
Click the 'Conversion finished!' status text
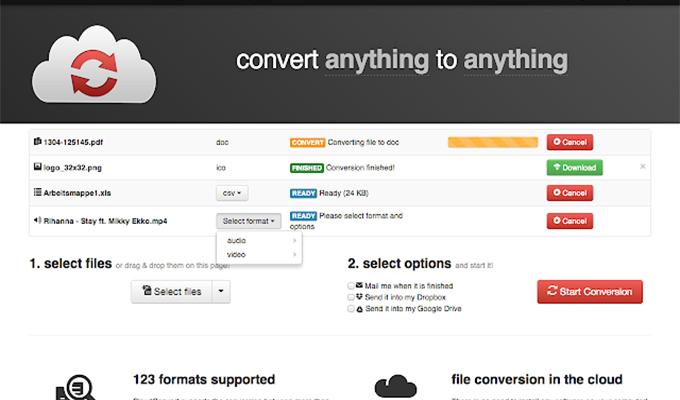pos(360,168)
